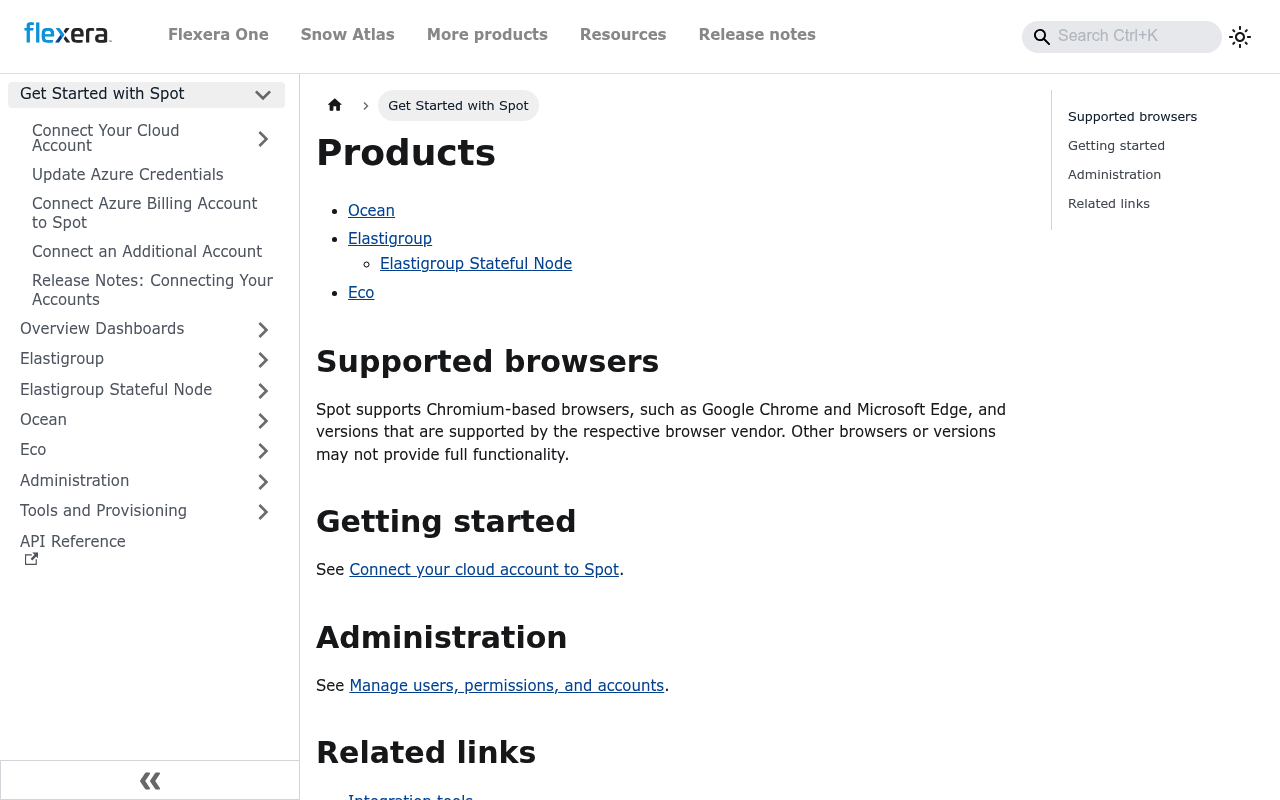Collapse the Get Started with Spot chevron

[263, 95]
